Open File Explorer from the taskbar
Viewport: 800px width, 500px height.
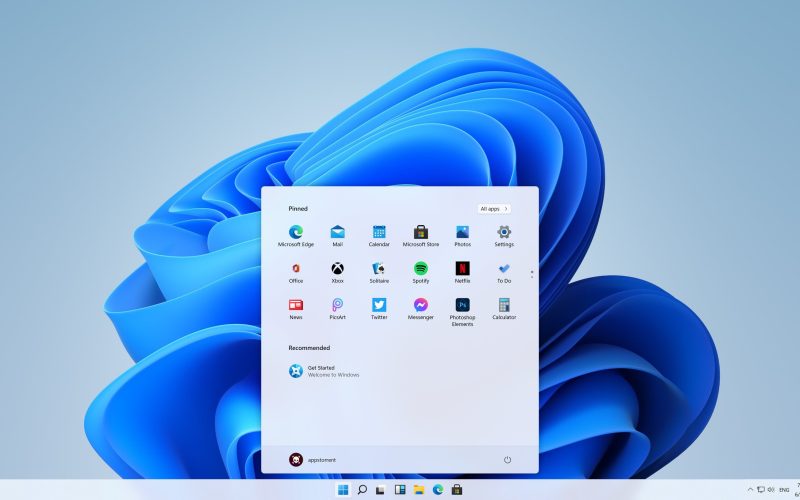[419, 490]
